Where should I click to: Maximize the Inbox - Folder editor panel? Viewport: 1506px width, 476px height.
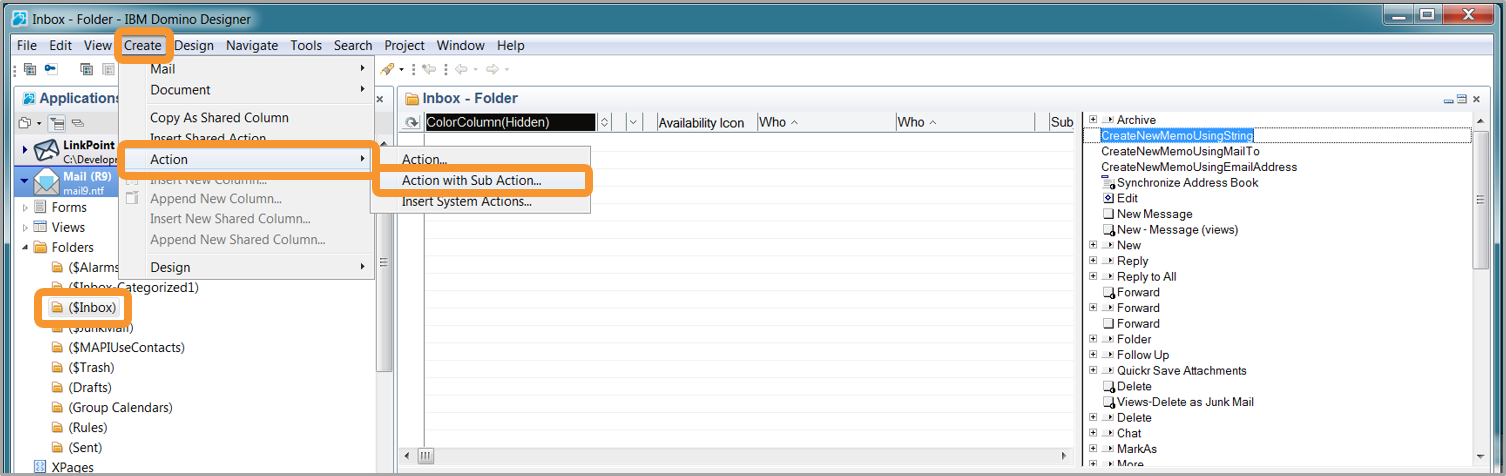1462,99
